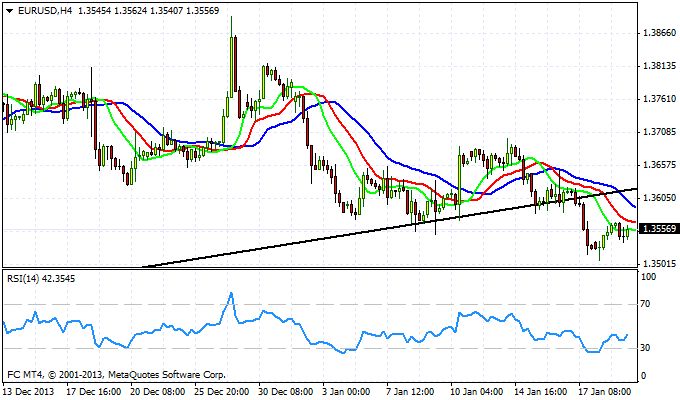This screenshot has width=680, height=400.
Task: Click the 1.38135 price scale label
Action: 660,66
